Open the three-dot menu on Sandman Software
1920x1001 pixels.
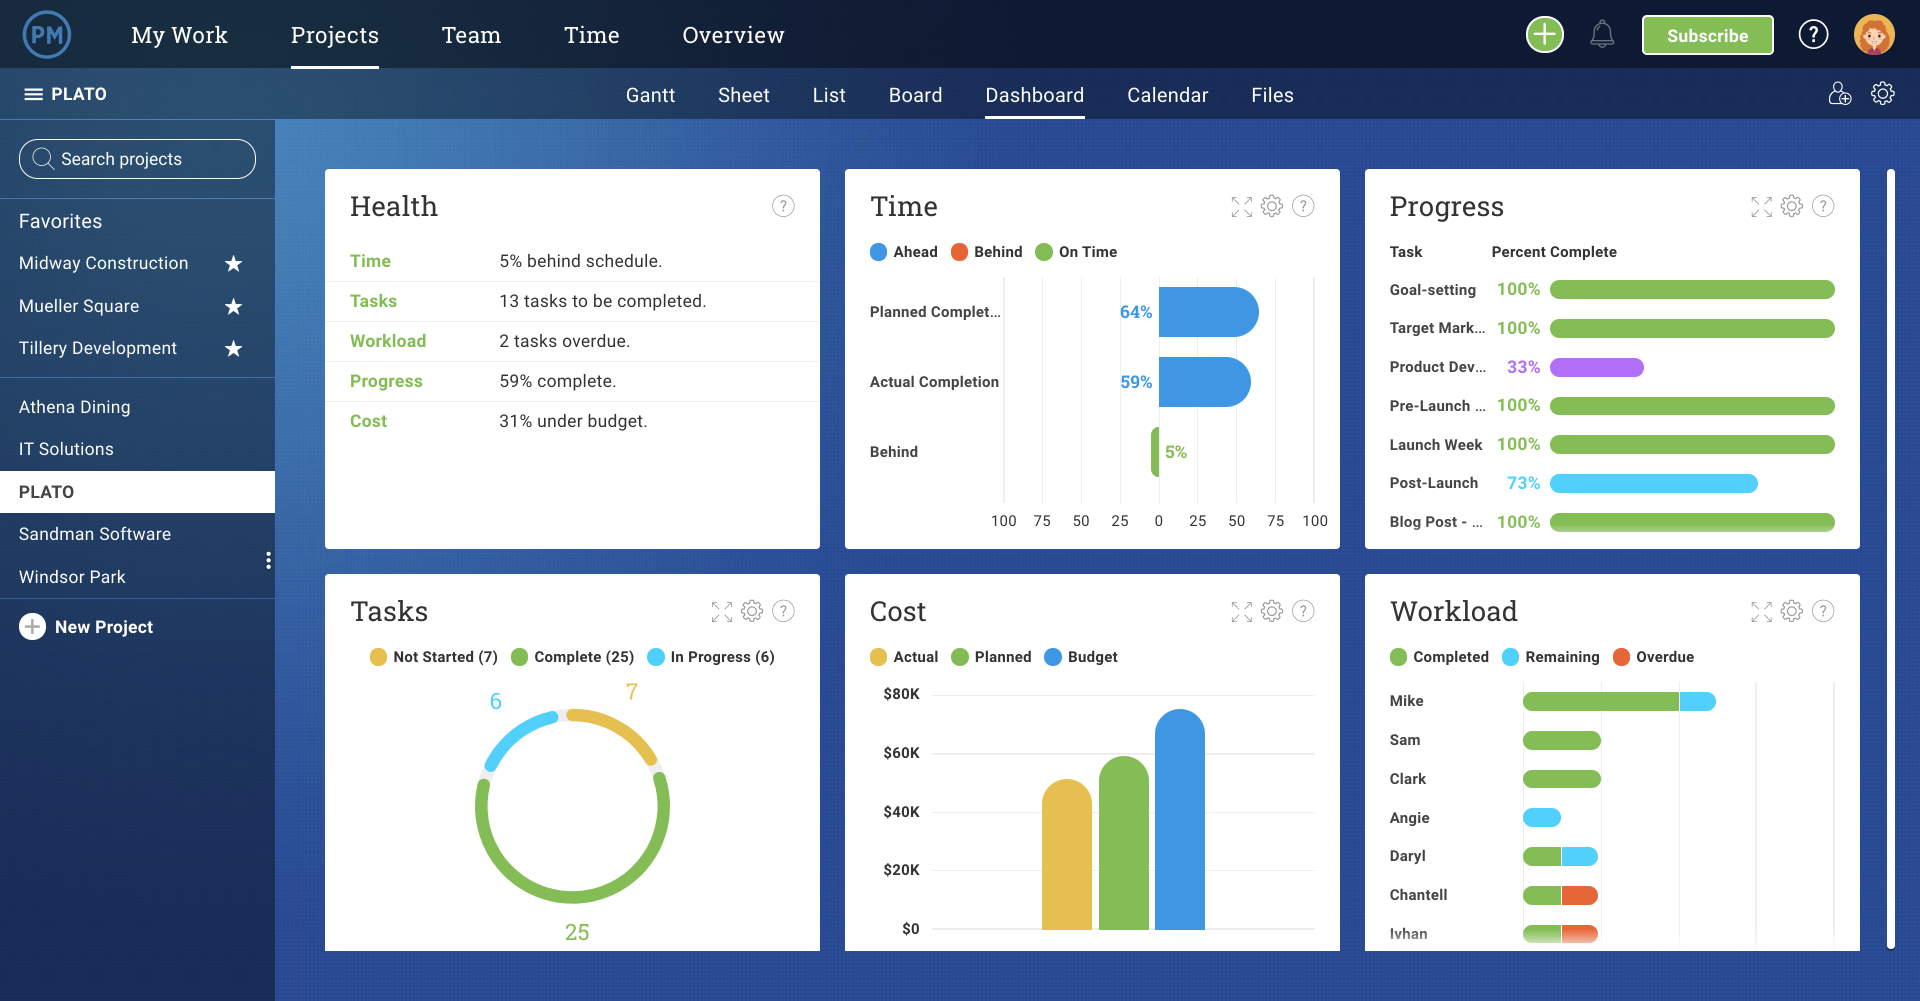click(268, 561)
